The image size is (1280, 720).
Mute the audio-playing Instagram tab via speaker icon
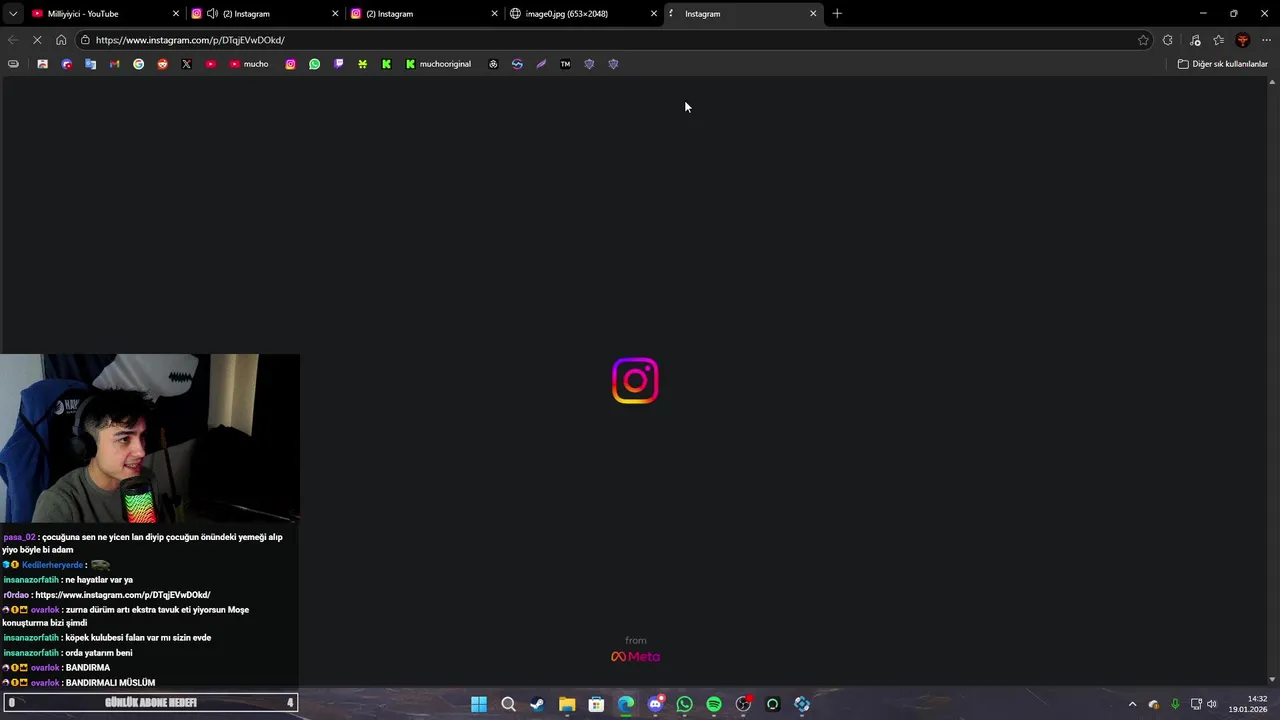[212, 14]
